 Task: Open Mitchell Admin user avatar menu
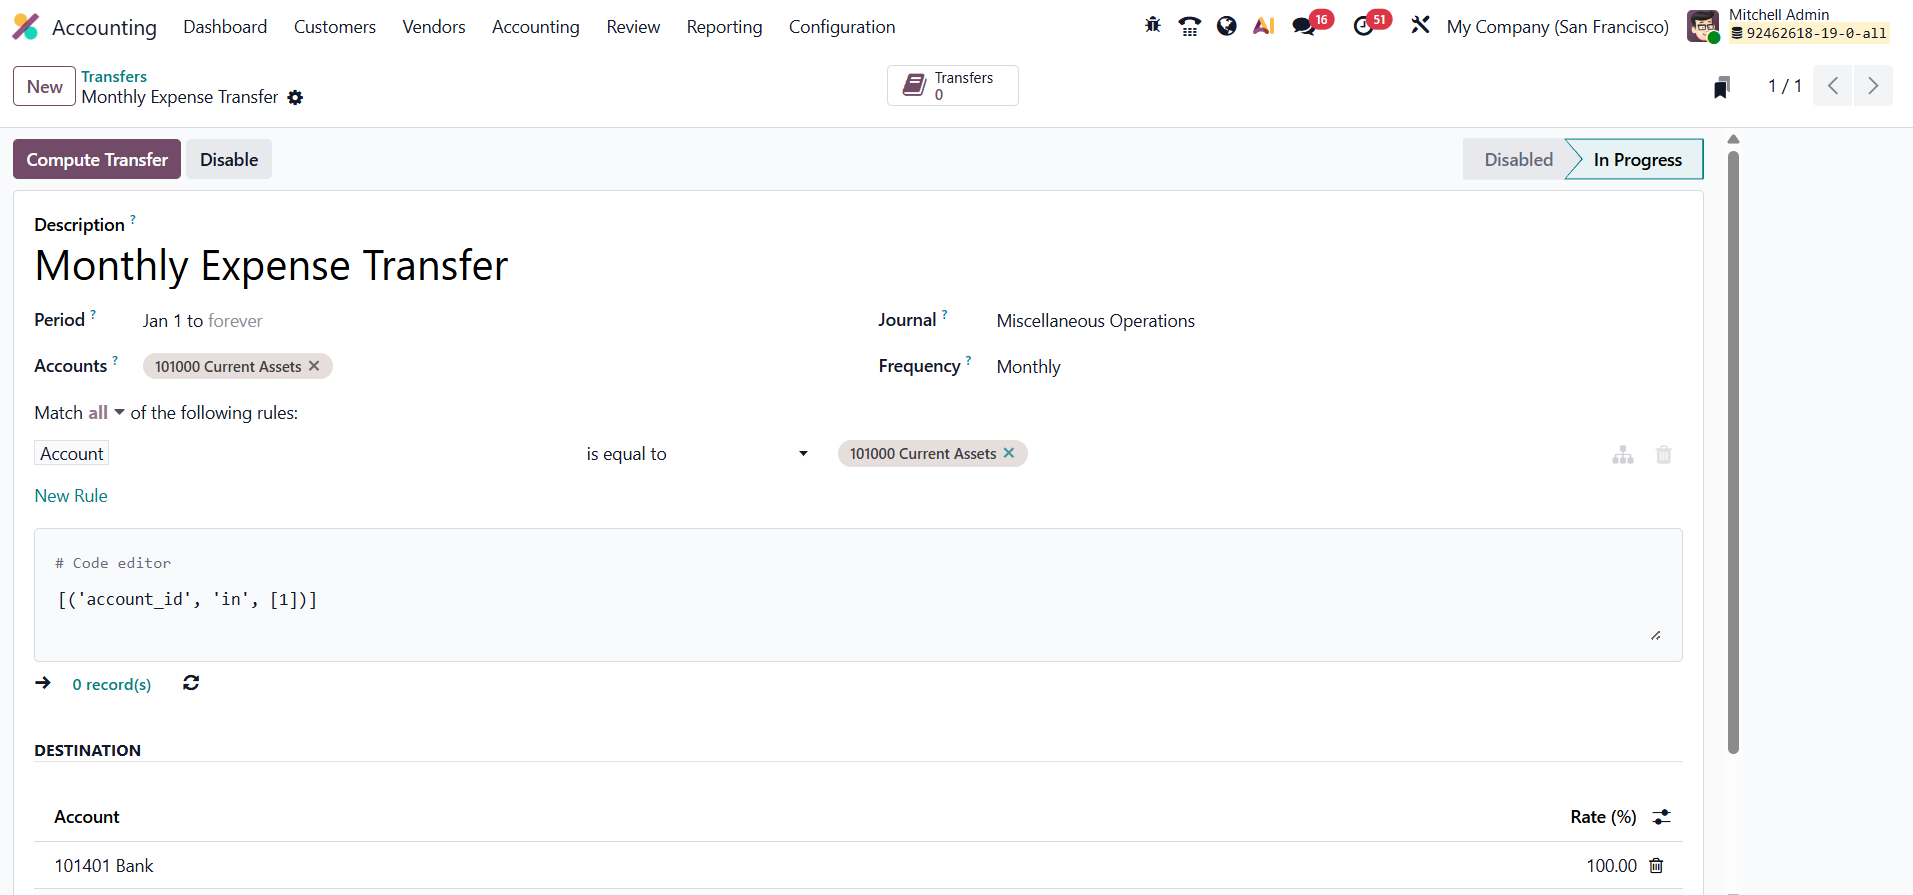[x=1787, y=26]
